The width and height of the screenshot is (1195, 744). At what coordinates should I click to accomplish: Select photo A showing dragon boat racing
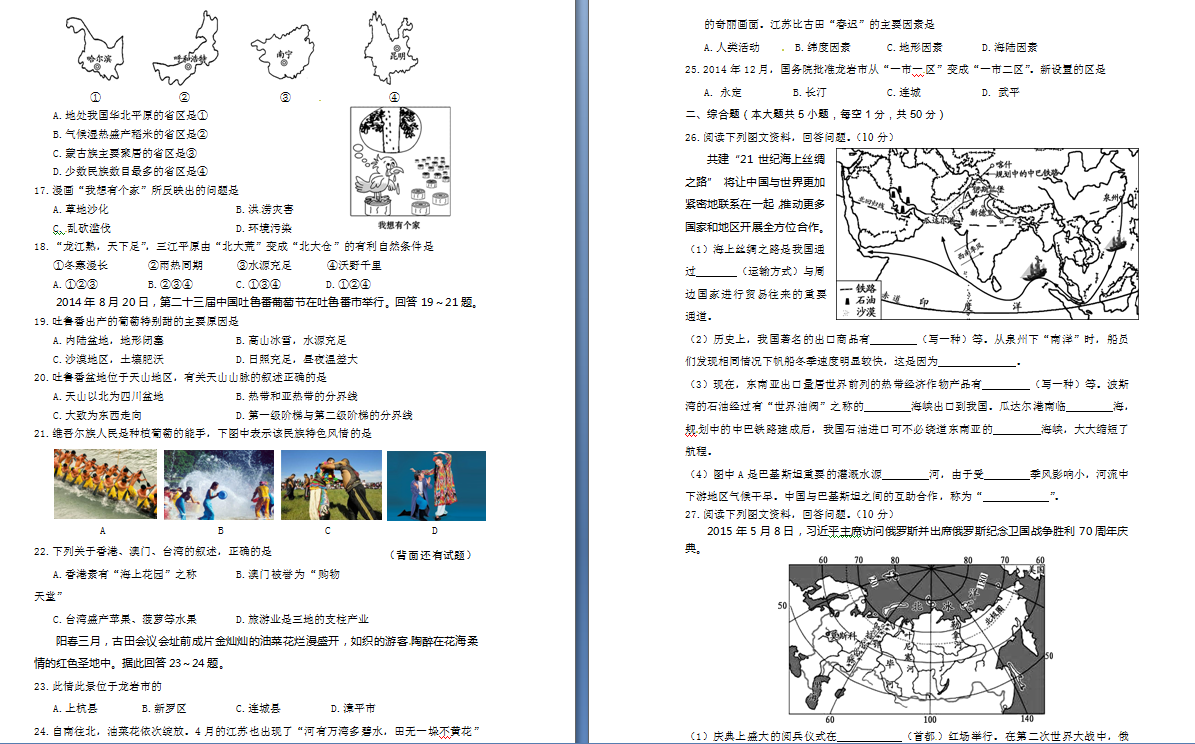click(x=104, y=484)
